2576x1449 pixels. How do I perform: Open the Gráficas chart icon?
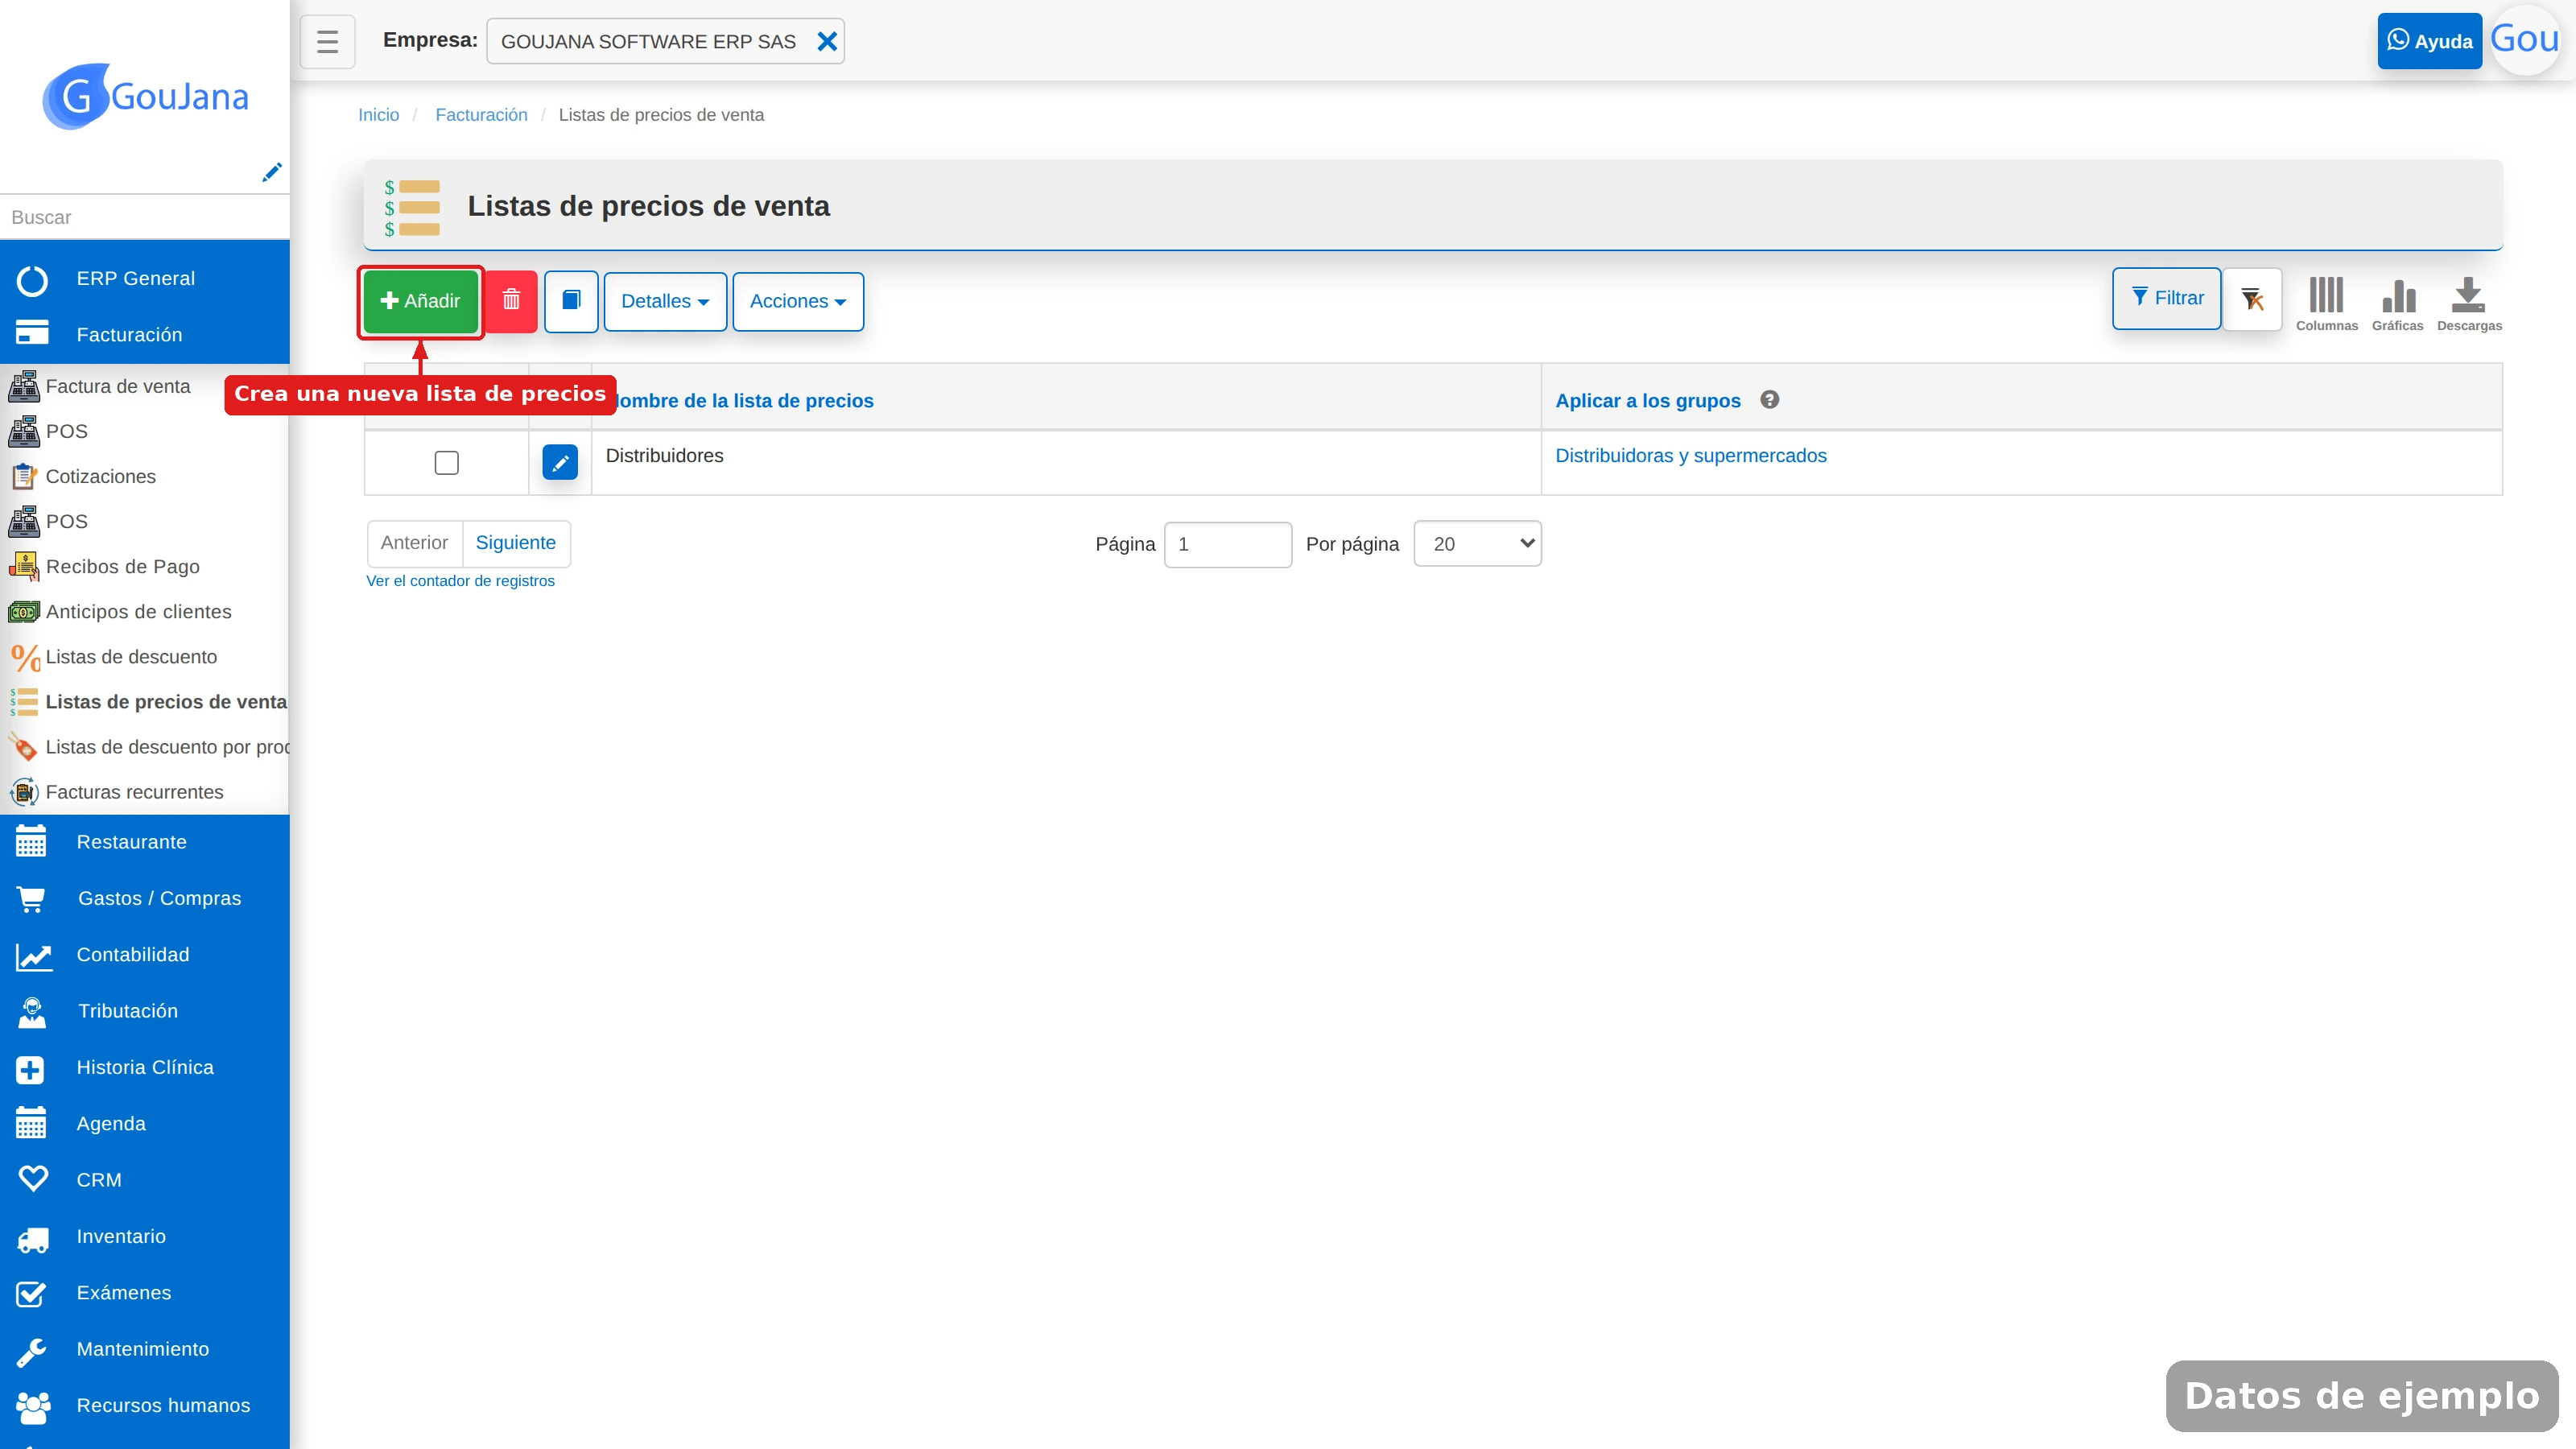pyautogui.click(x=2397, y=303)
